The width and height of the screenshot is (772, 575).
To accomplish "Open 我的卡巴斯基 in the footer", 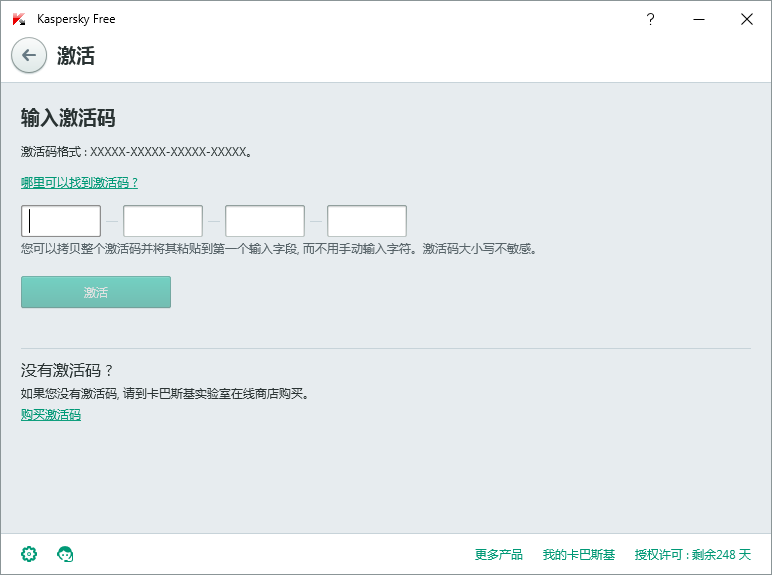I will (x=579, y=555).
